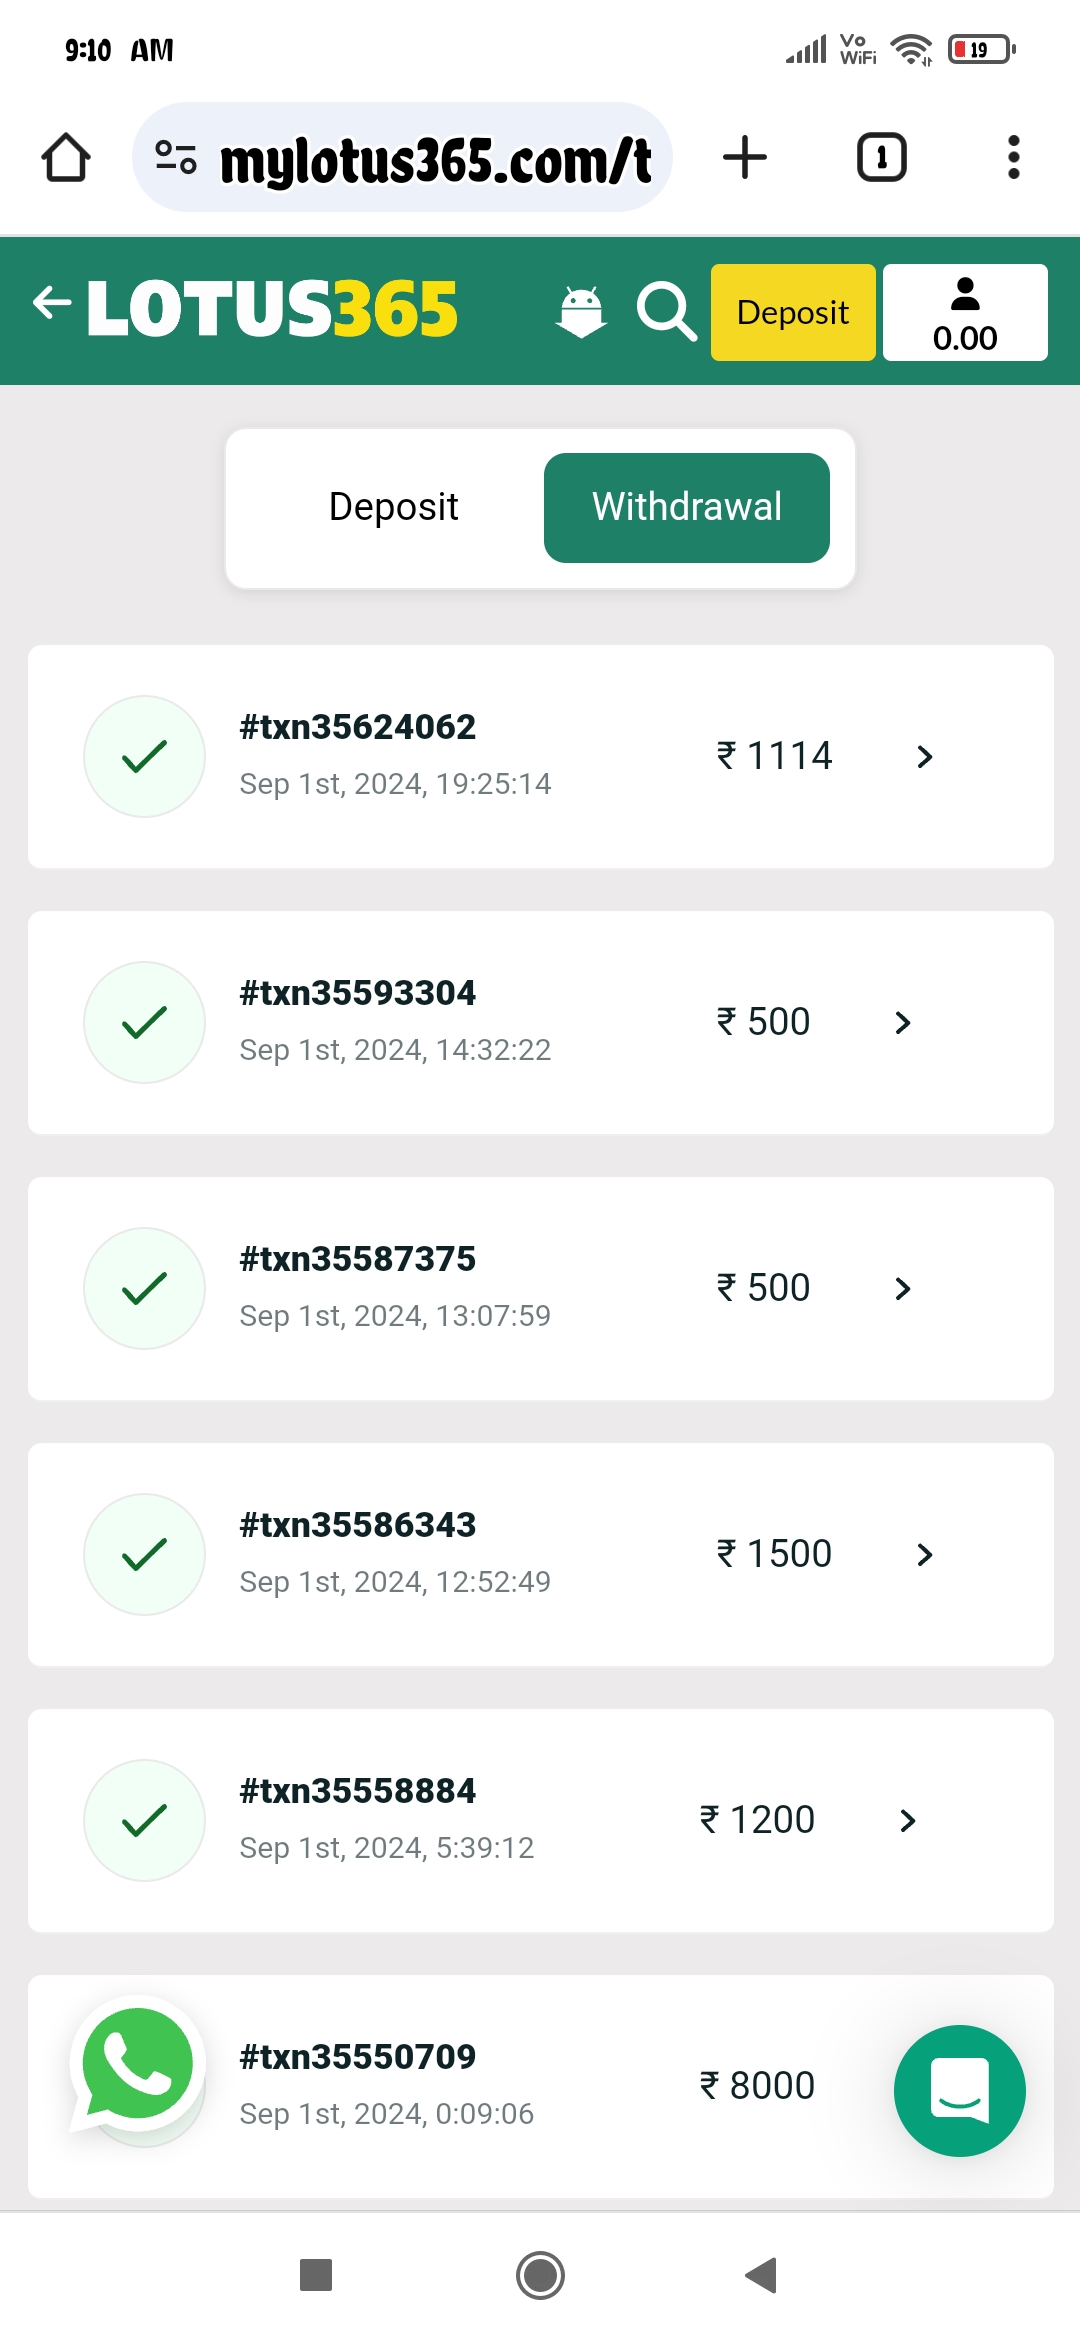Expand the txn35593304 chevron arrow
Screen dimensions: 1080x2340
click(x=902, y=1023)
